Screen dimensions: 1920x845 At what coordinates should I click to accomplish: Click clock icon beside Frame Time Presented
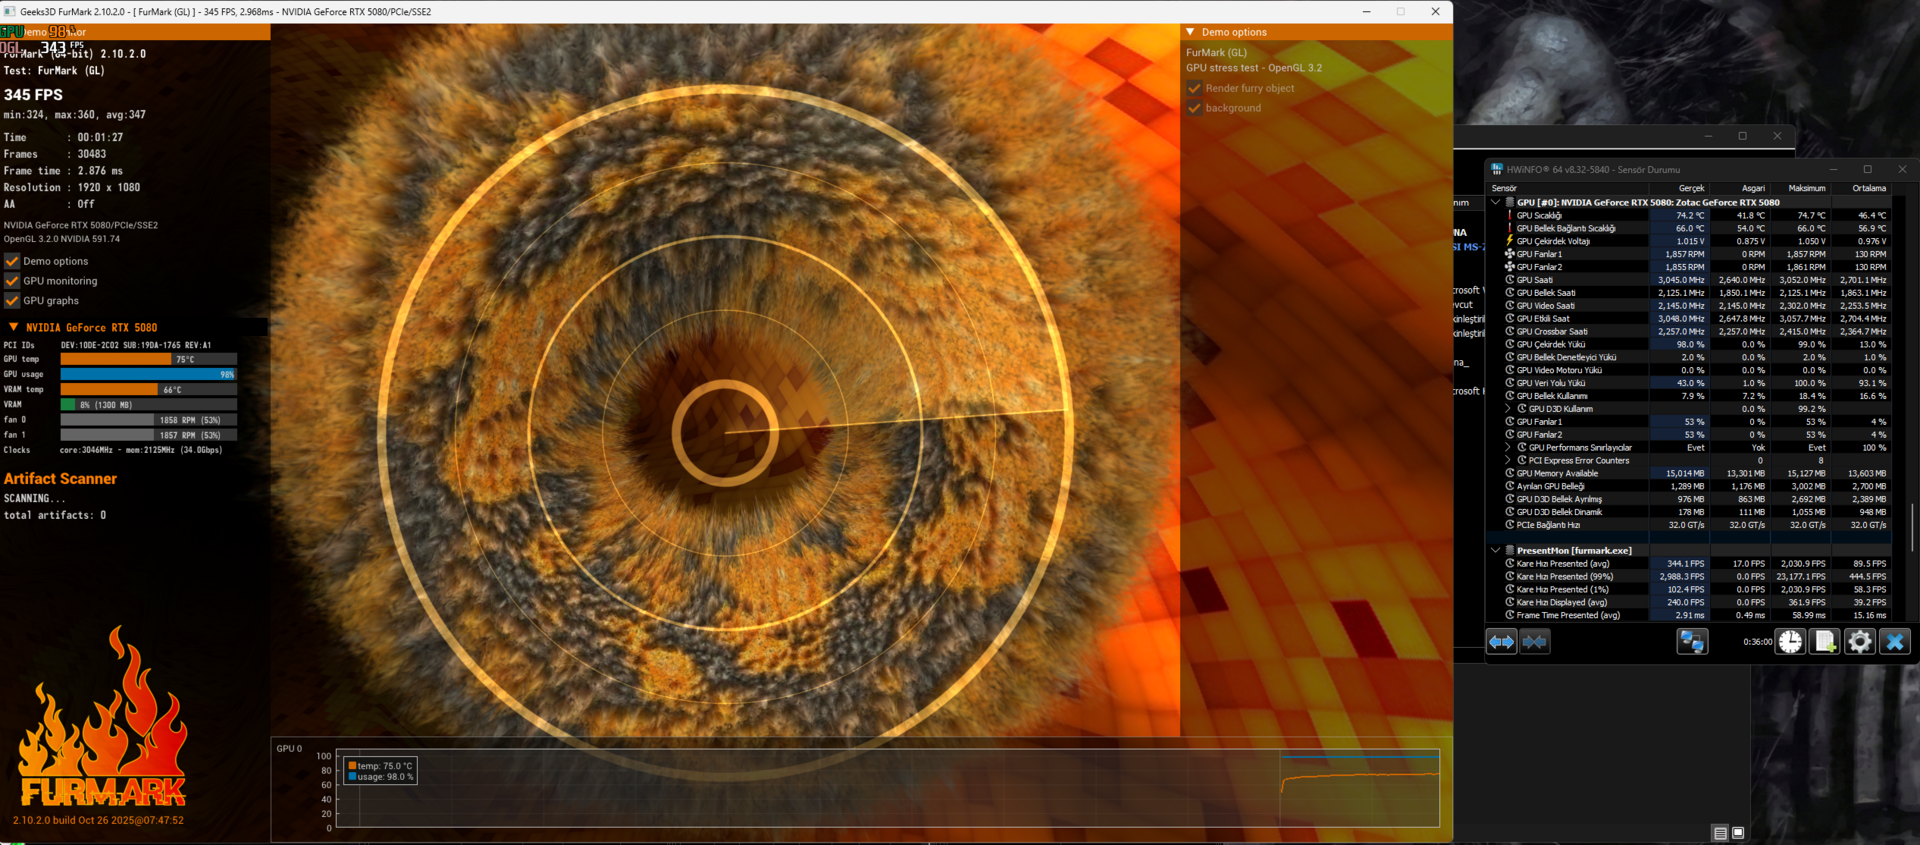tap(1510, 615)
